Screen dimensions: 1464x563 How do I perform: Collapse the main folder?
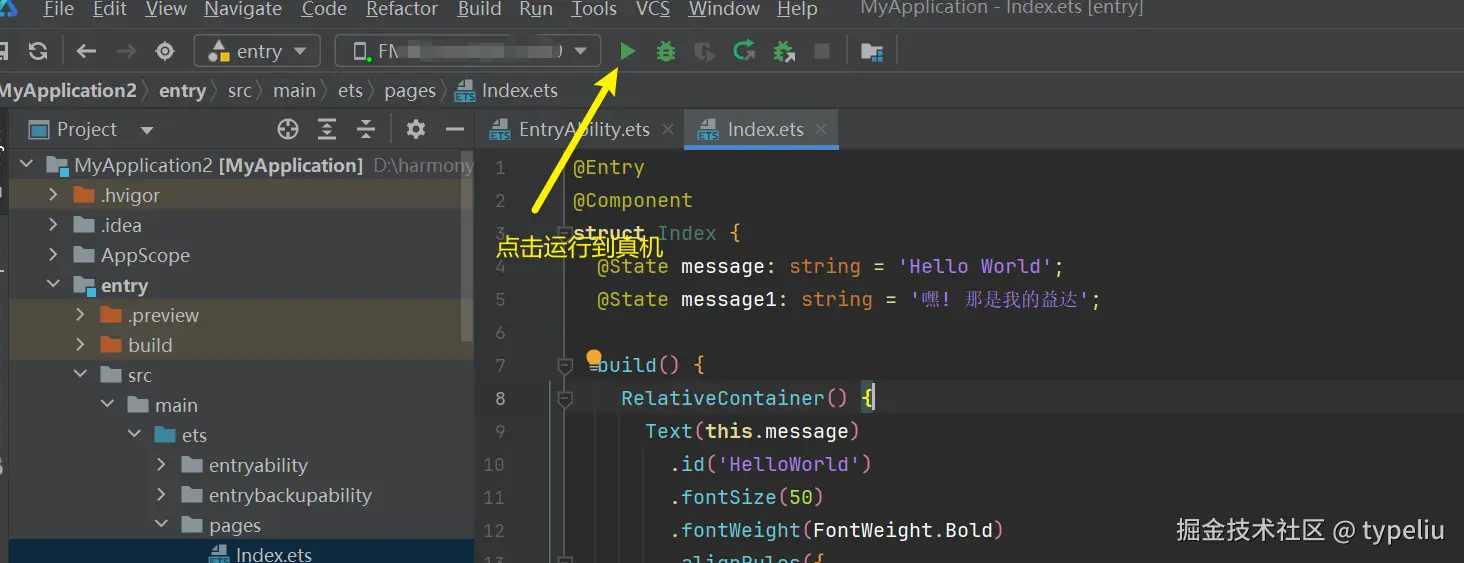107,405
